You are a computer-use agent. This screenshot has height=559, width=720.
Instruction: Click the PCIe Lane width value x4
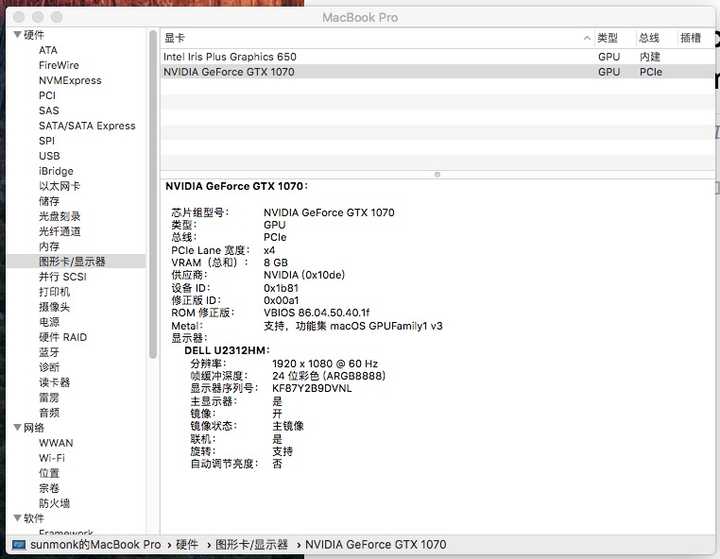pos(269,250)
